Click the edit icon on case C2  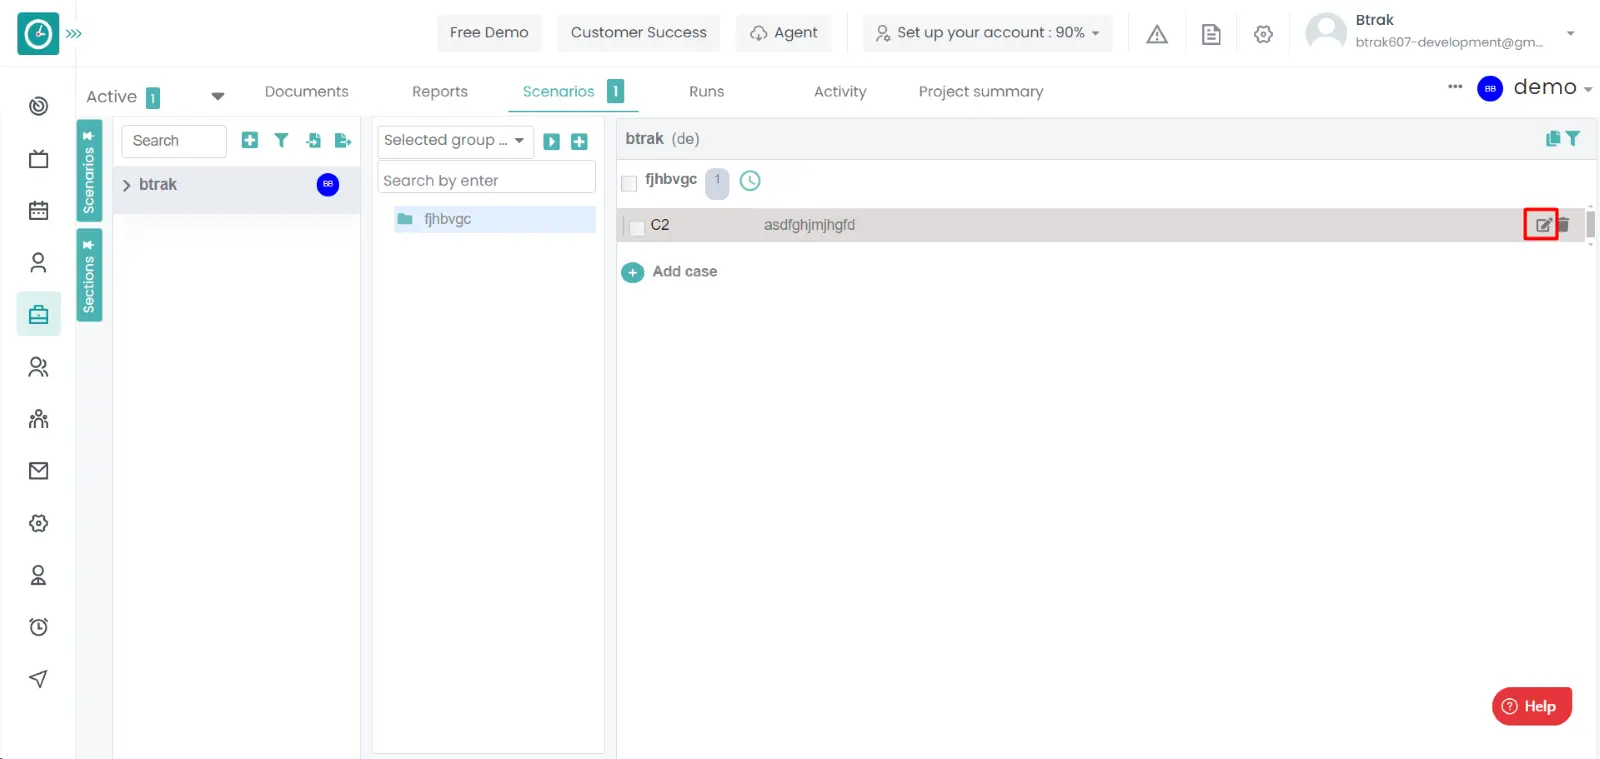[1543, 225]
